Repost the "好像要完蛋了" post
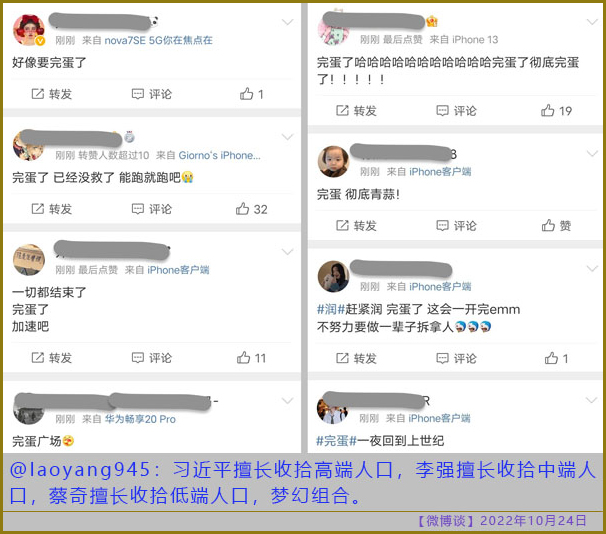 [x=51, y=94]
